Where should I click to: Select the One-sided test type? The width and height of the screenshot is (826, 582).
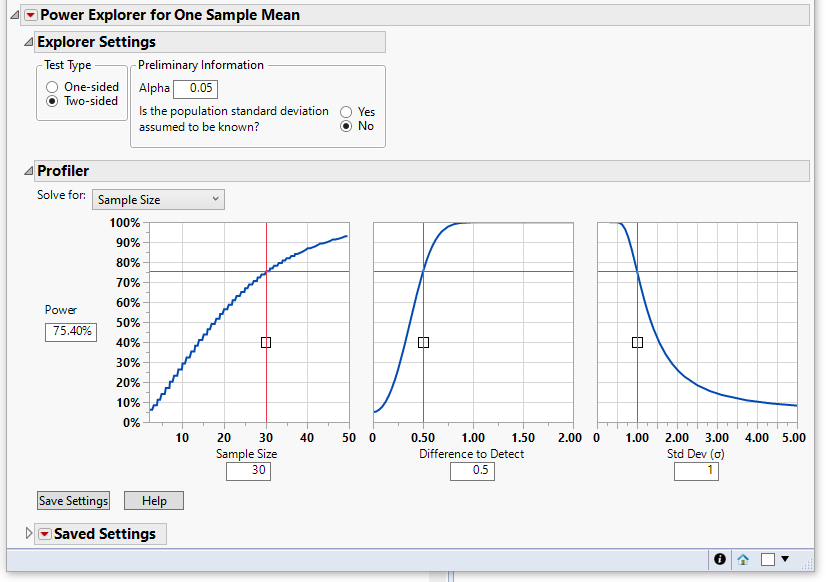(51, 86)
